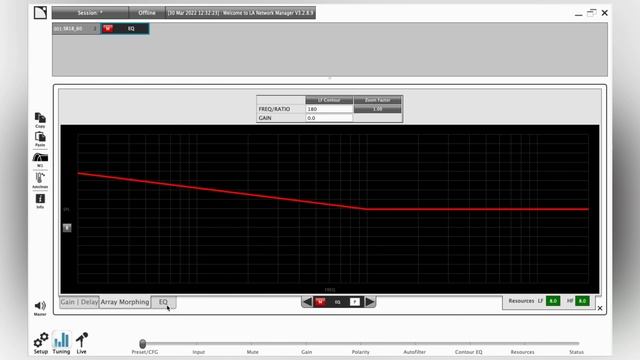Click the L-Acoustics logo icon at top left
The width and height of the screenshot is (640, 360).
click(x=40, y=13)
